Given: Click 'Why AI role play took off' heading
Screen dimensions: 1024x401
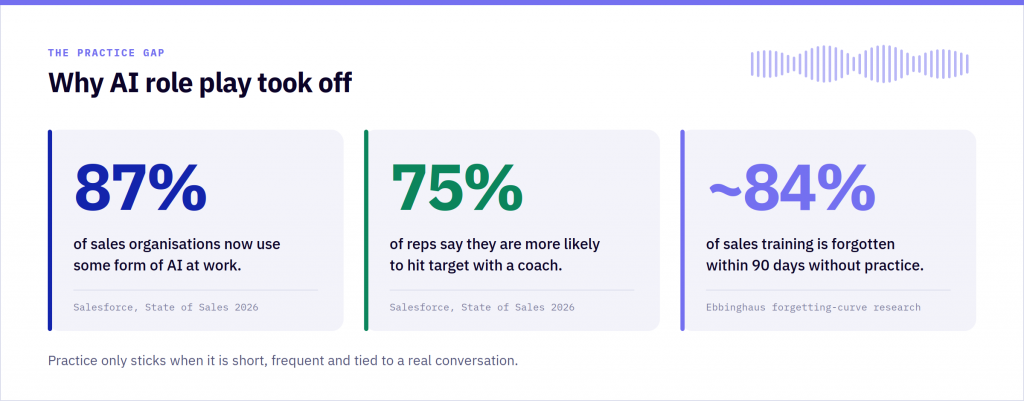Looking at the screenshot, I should (x=200, y=83).
